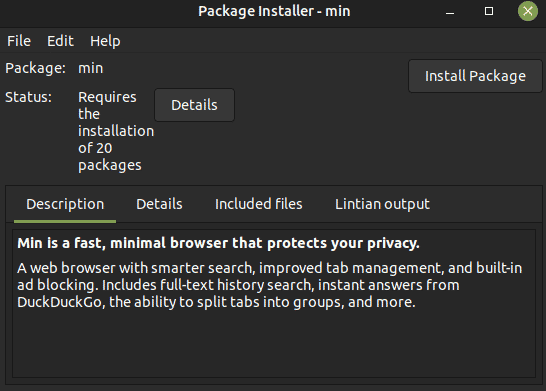Click the bold heading 'Min is a fast, minimal browser'
546x391 pixels.
coord(218,243)
